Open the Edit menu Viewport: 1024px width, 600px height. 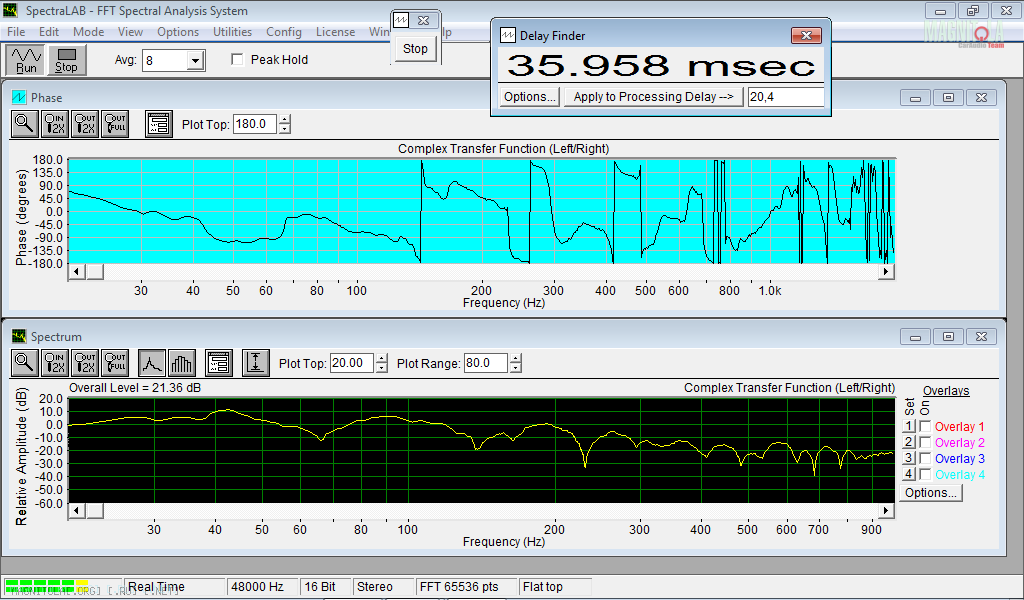[x=48, y=32]
